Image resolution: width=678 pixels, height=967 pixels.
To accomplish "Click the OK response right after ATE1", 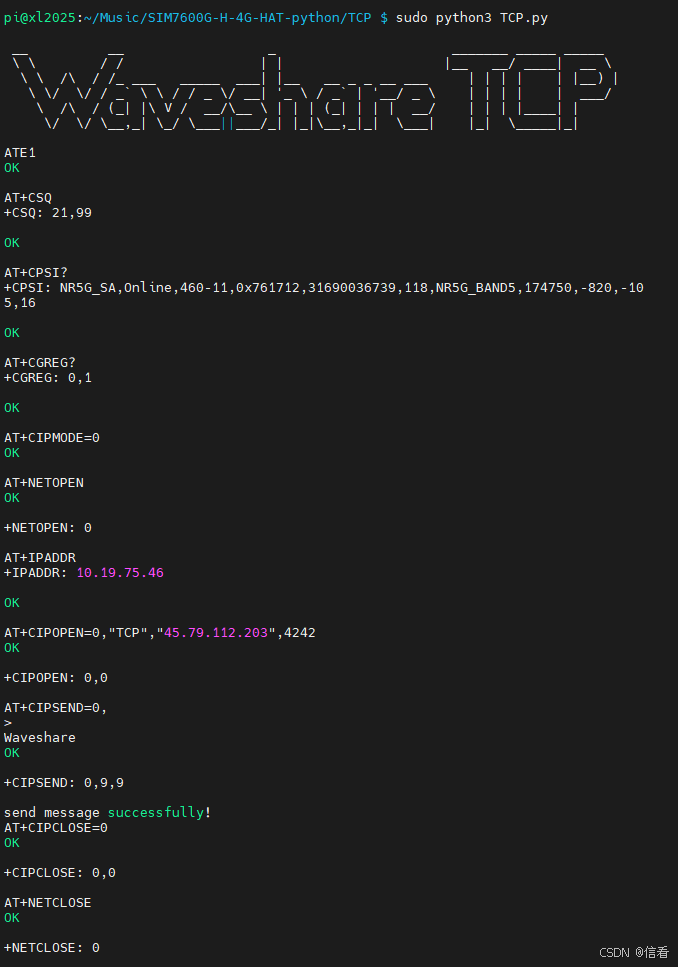I will coord(12,168).
